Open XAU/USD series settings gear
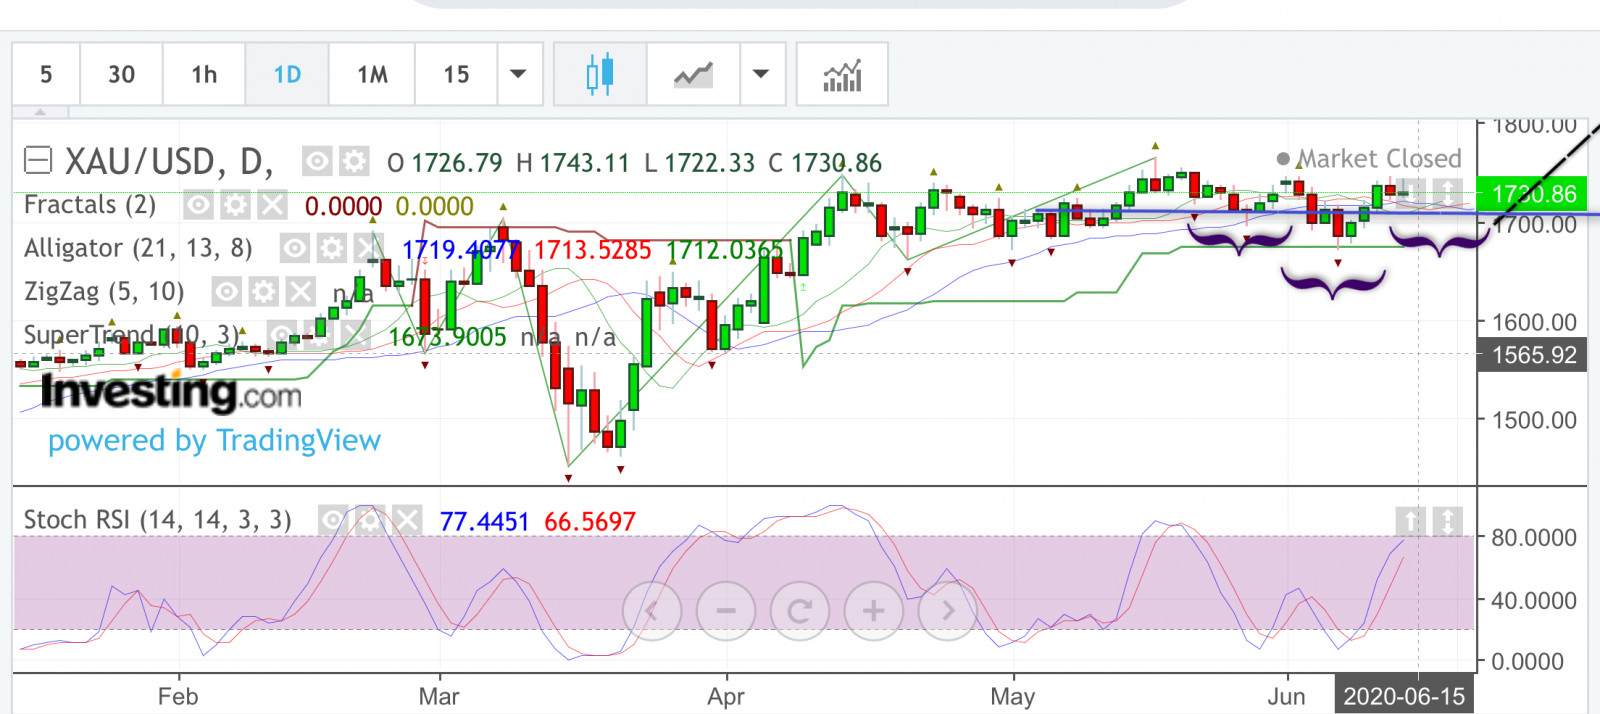 click(353, 161)
